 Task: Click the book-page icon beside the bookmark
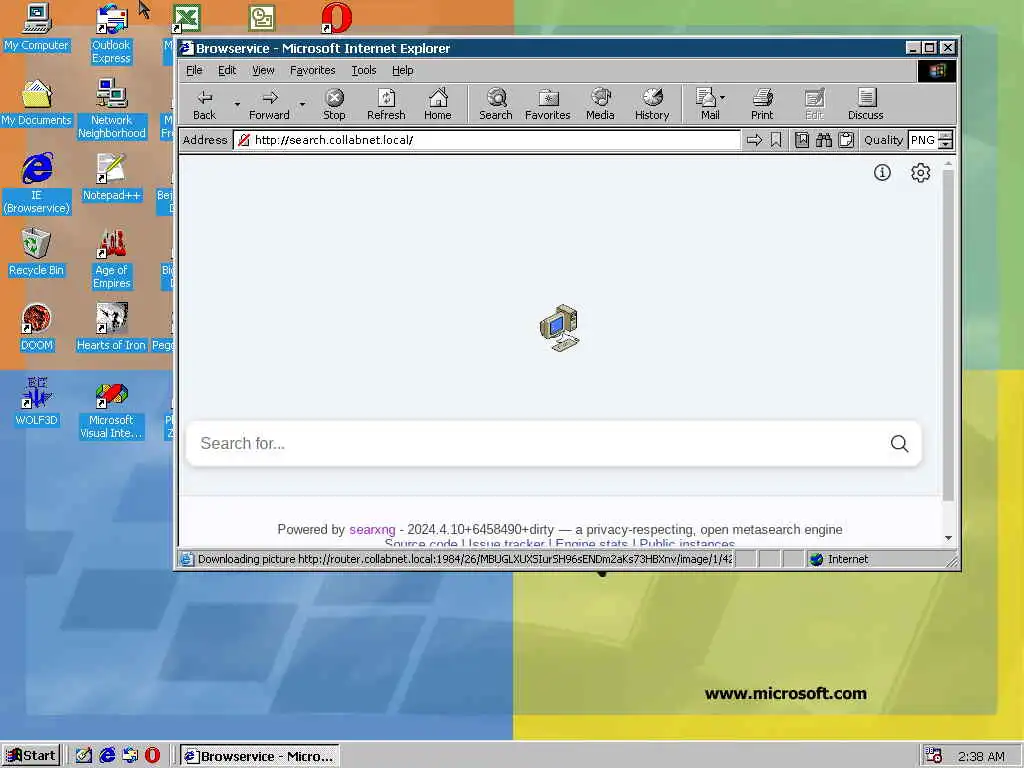click(x=802, y=140)
